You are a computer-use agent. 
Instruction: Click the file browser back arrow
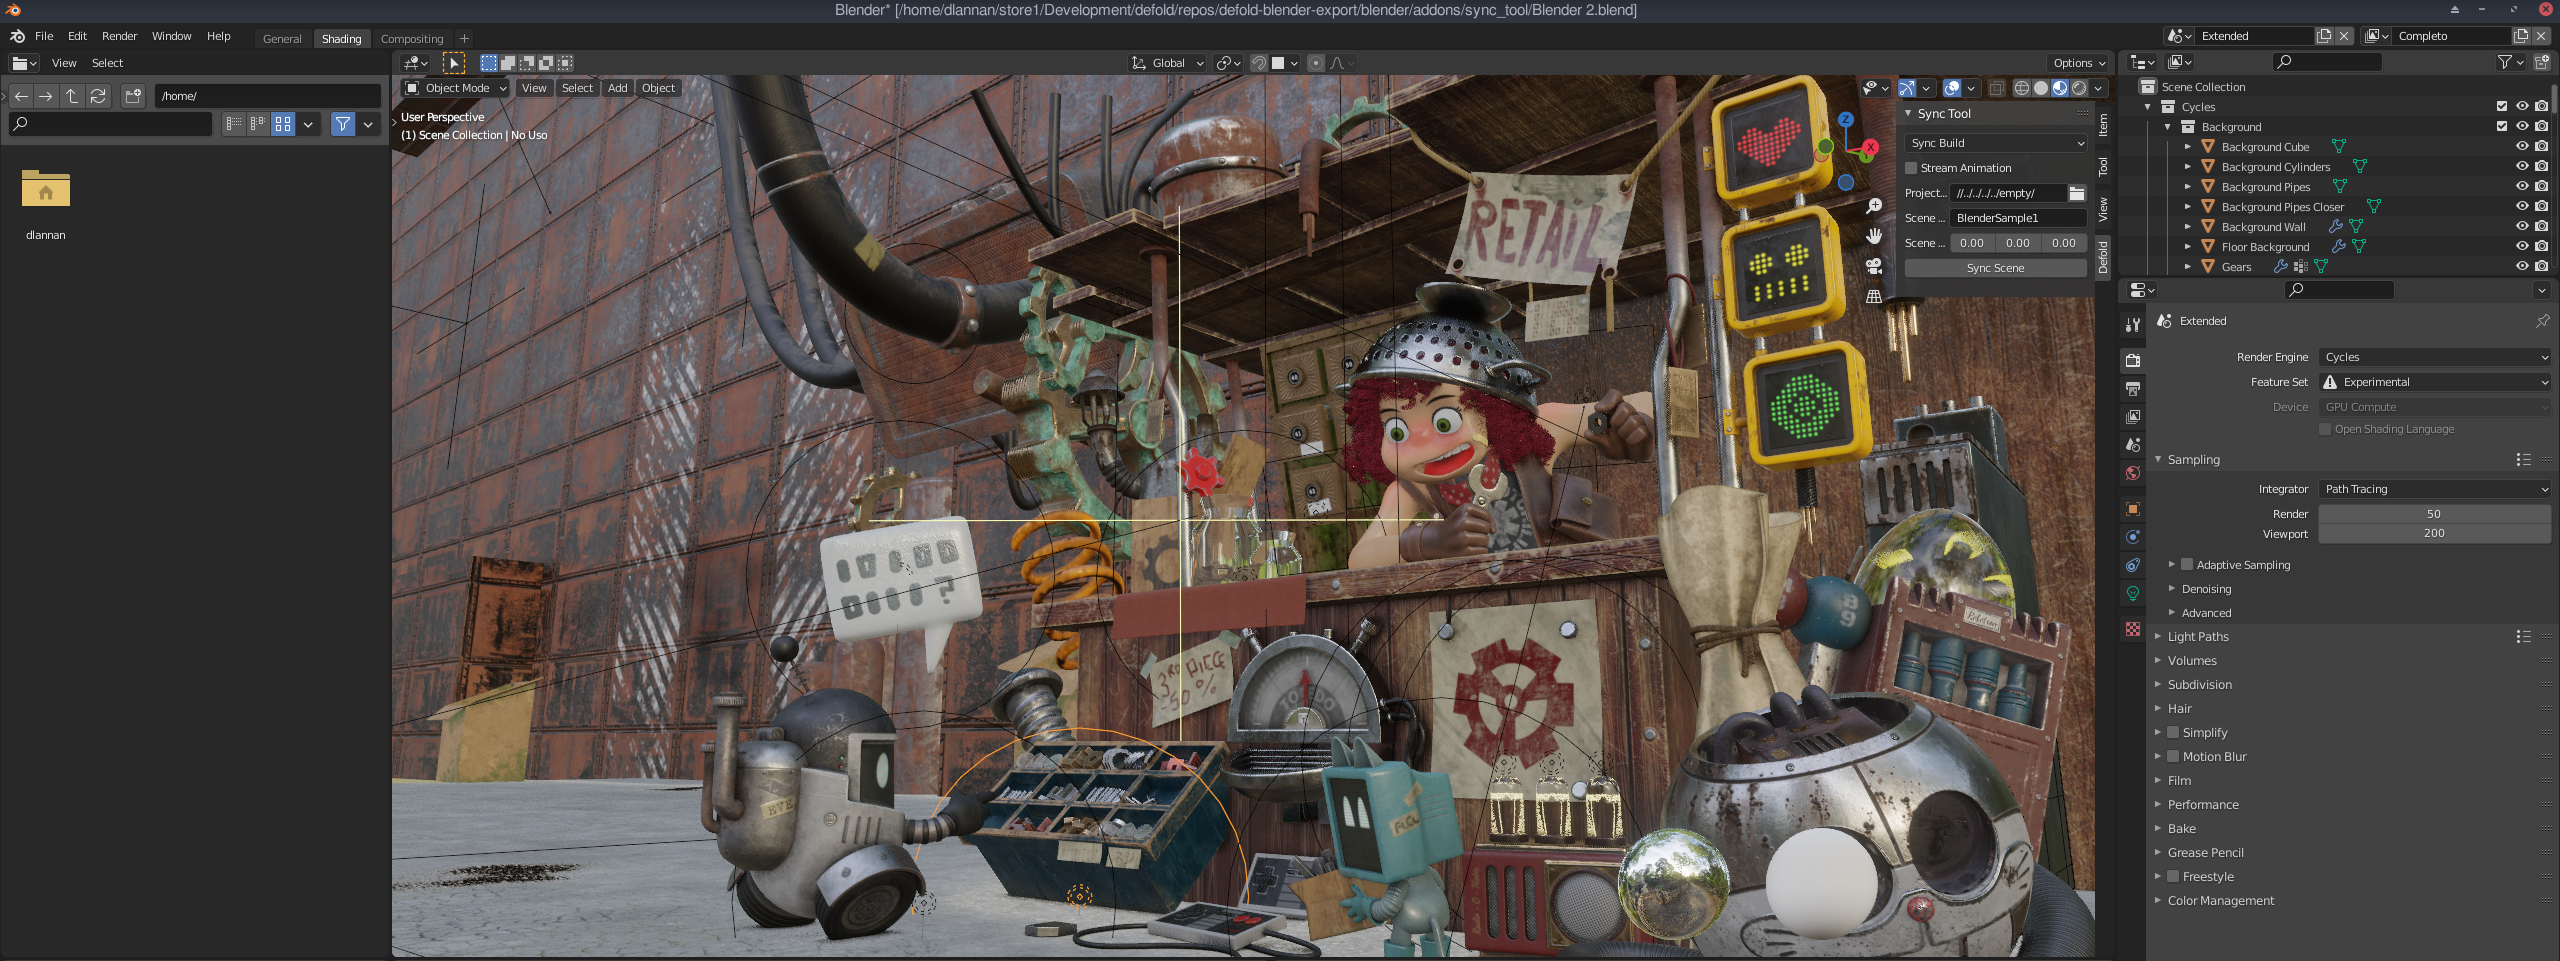(x=21, y=96)
